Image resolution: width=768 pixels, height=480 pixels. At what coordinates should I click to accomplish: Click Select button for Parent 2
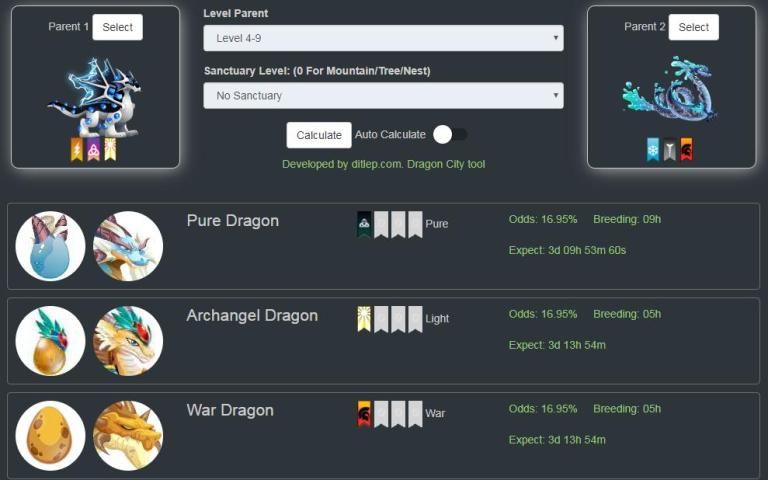[x=694, y=27]
